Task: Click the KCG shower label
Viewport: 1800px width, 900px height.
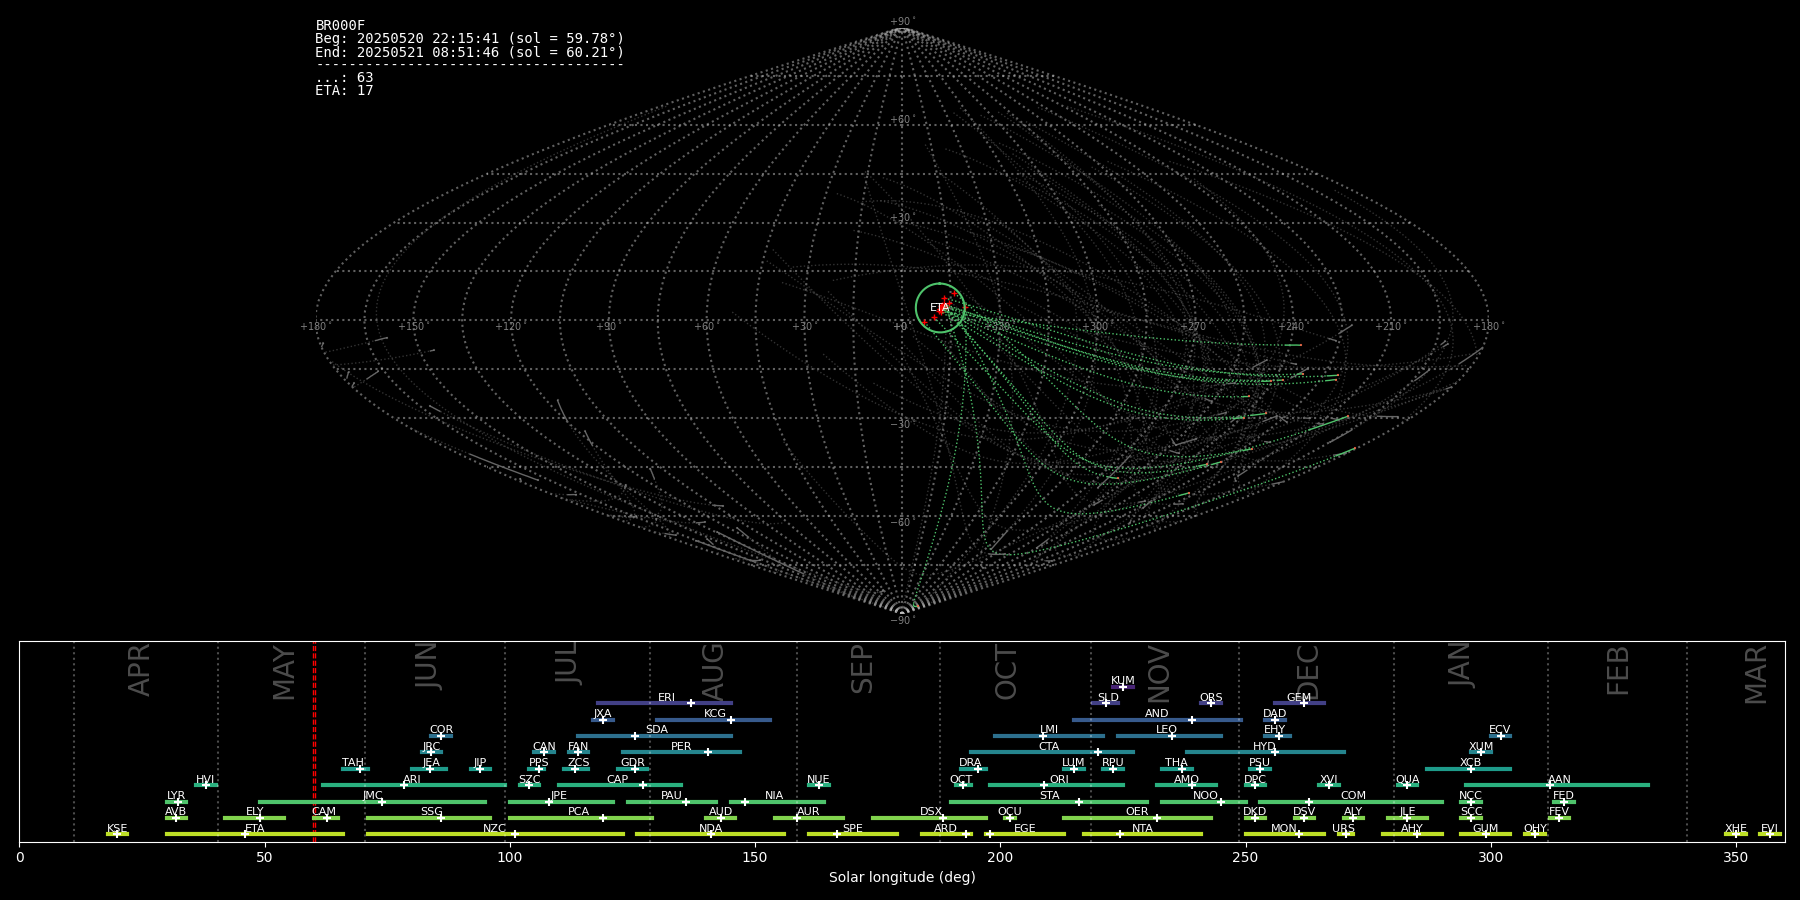Action: pyautogui.click(x=715, y=713)
